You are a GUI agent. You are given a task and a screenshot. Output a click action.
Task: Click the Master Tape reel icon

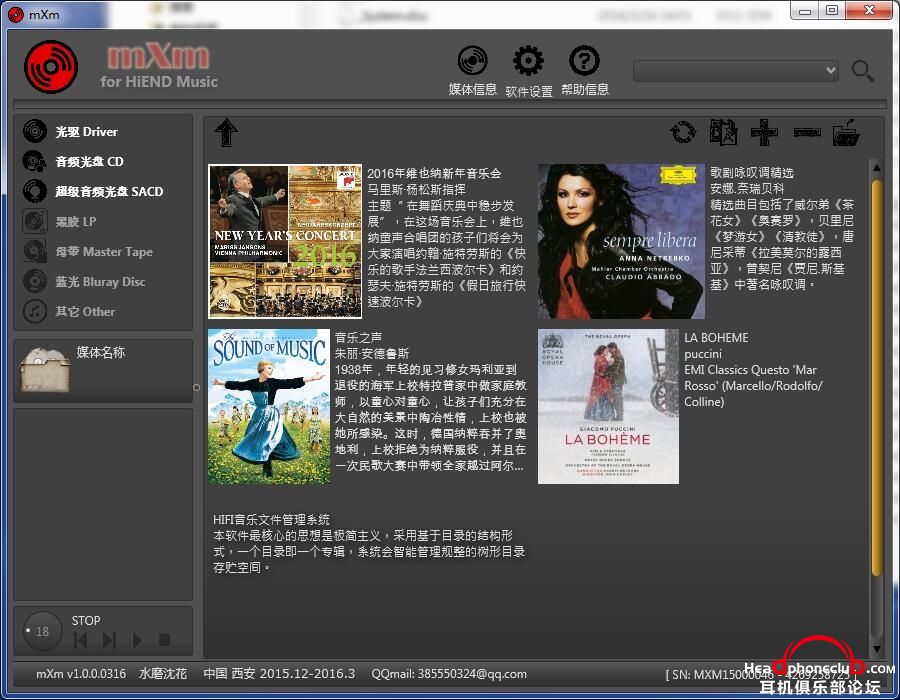point(34,251)
